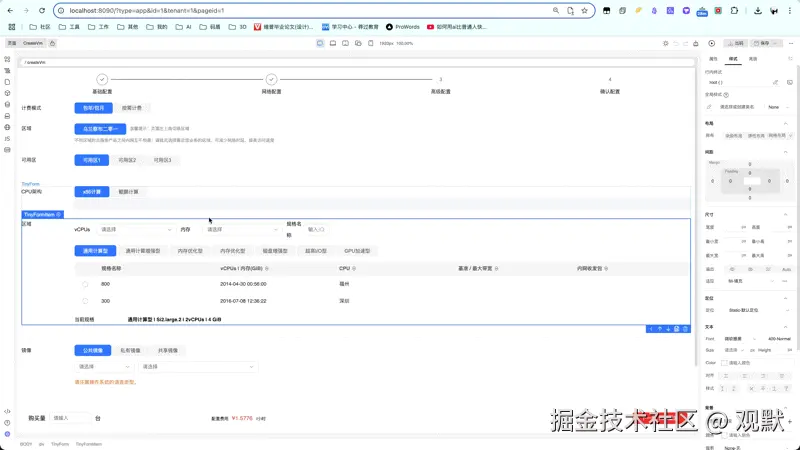The height and width of the screenshot is (450, 800).
Task: Select the radio button in the 800 row
Action: click(85, 284)
